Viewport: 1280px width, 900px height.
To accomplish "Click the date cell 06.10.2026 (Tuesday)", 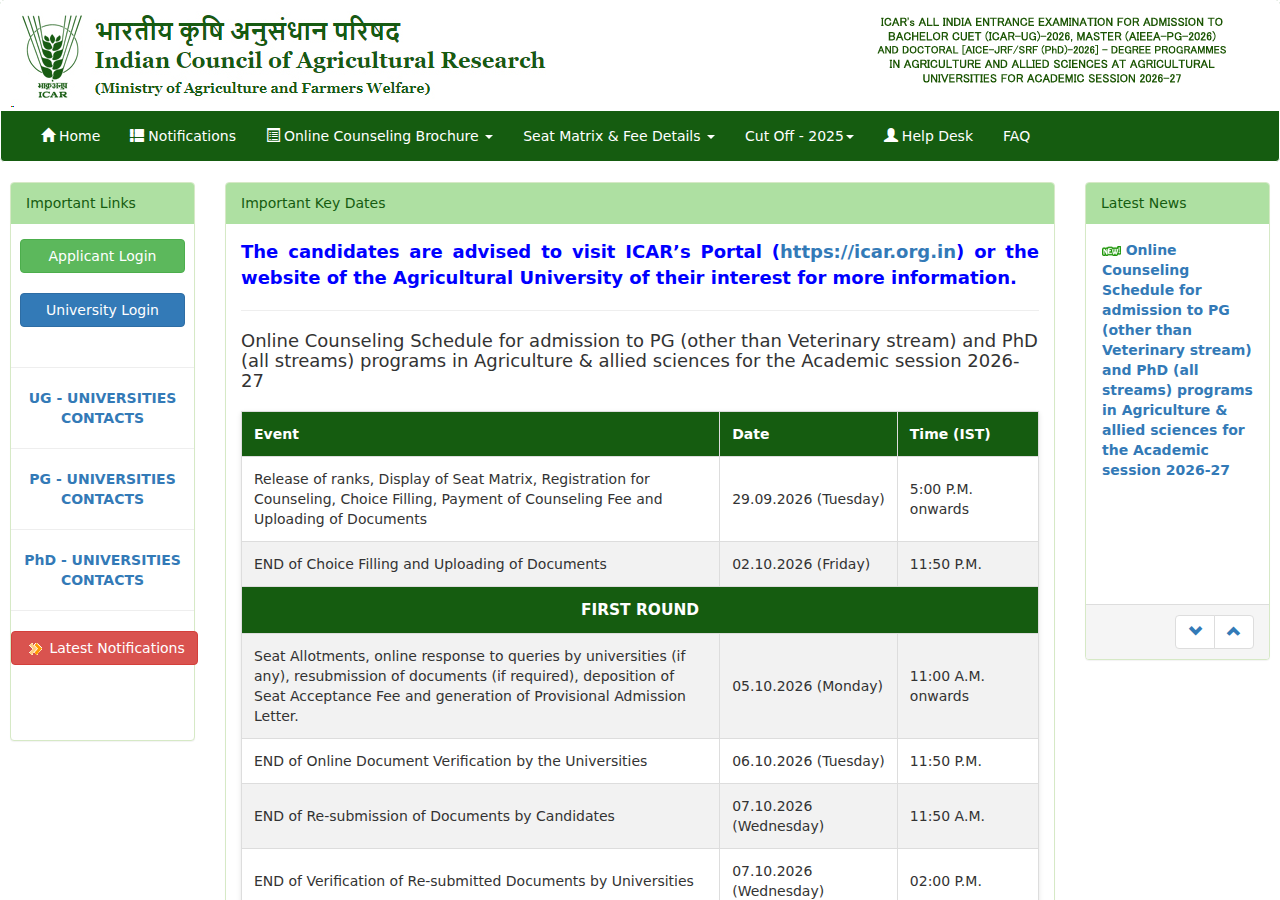I will click(x=808, y=761).
